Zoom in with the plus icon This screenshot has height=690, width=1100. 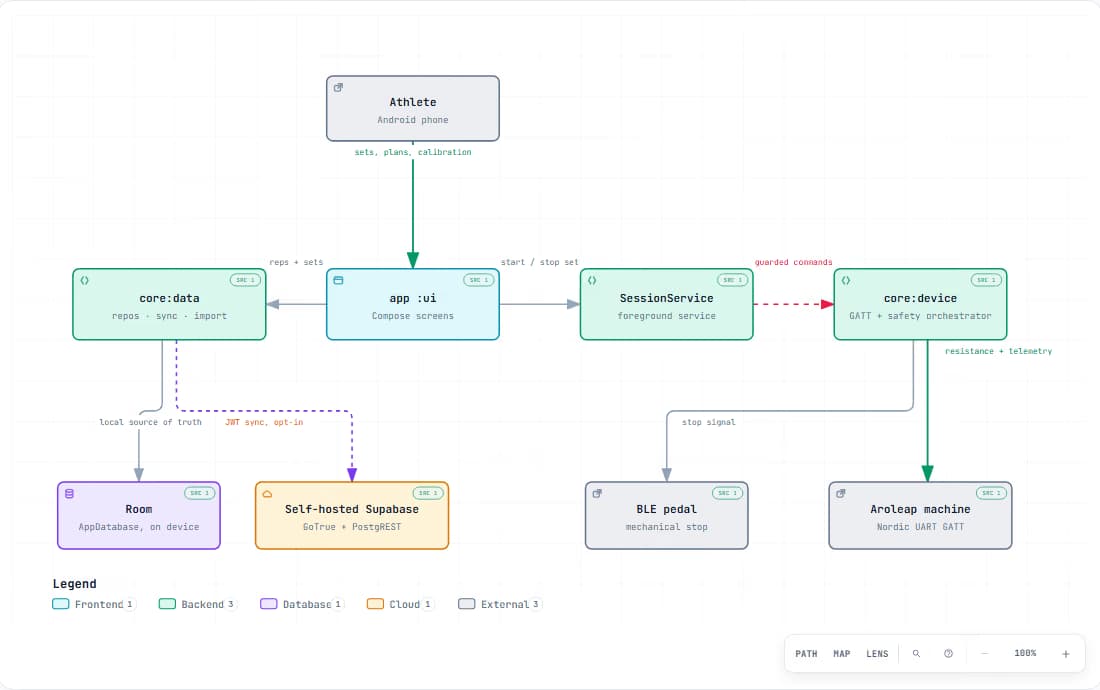pyautogui.click(x=1066, y=654)
